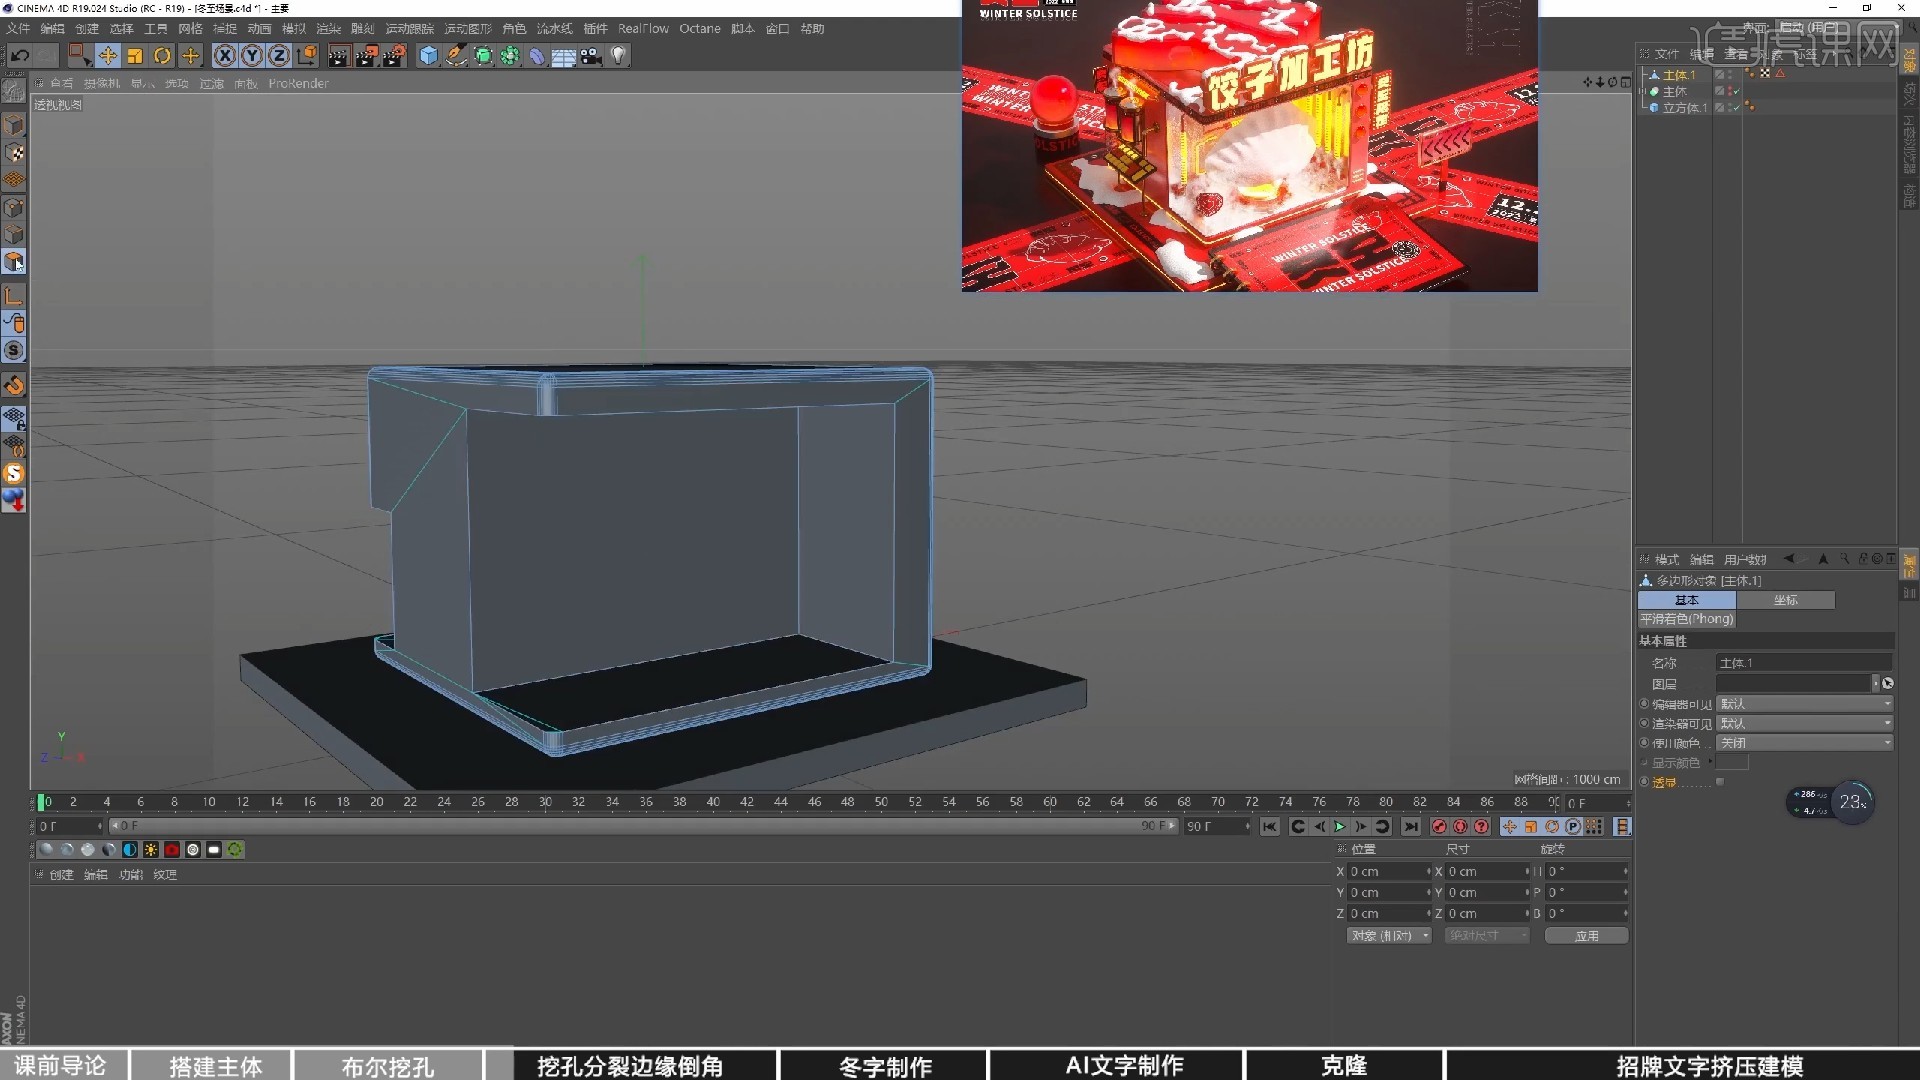Open the 渲染 menu

coord(328,29)
